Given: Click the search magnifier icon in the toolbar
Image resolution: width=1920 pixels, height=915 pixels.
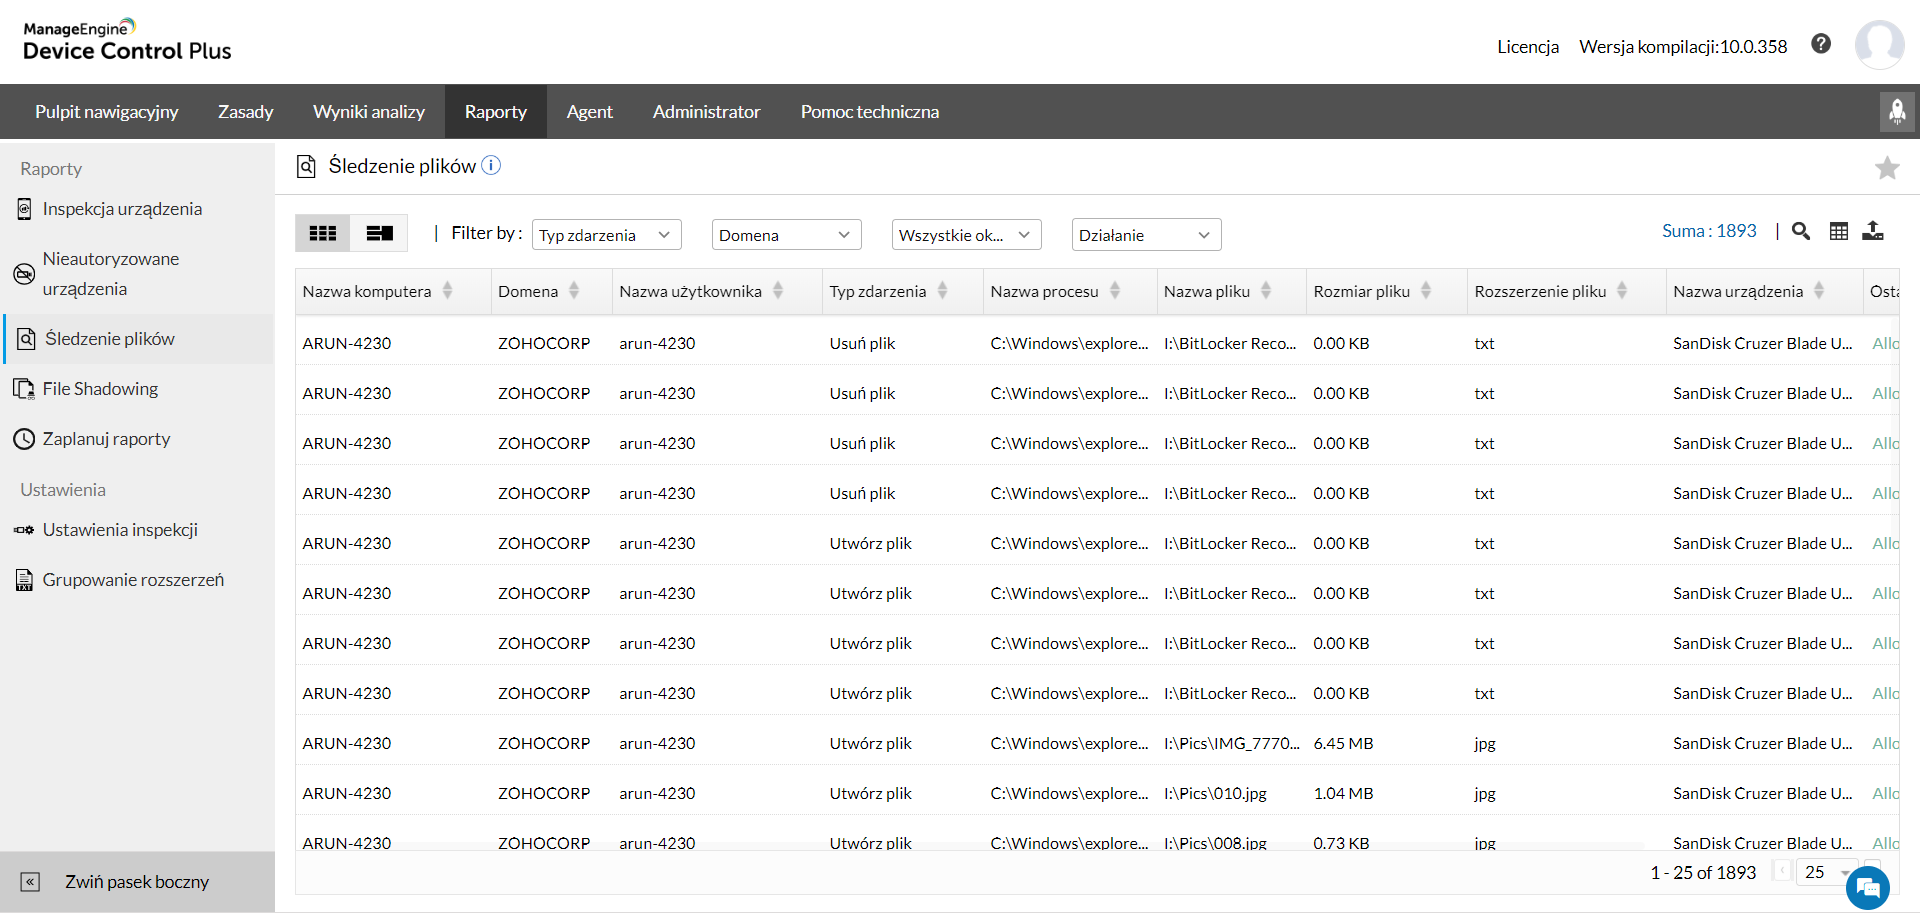Looking at the screenshot, I should click(x=1800, y=232).
